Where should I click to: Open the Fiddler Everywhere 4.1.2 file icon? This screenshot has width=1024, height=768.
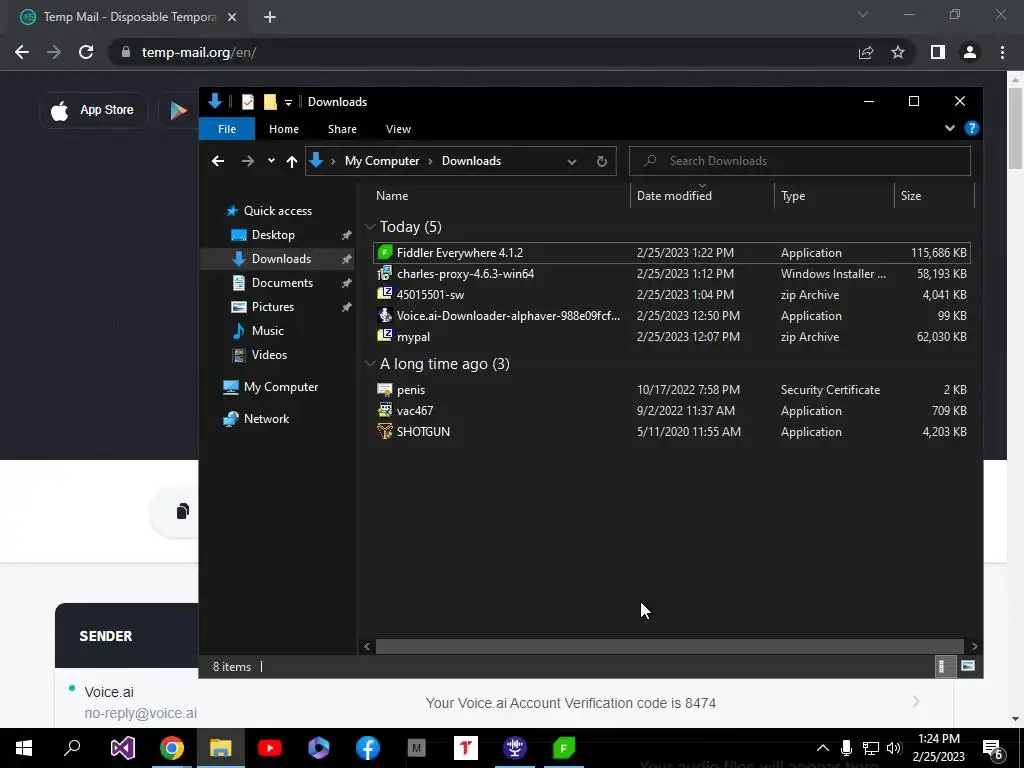point(385,253)
